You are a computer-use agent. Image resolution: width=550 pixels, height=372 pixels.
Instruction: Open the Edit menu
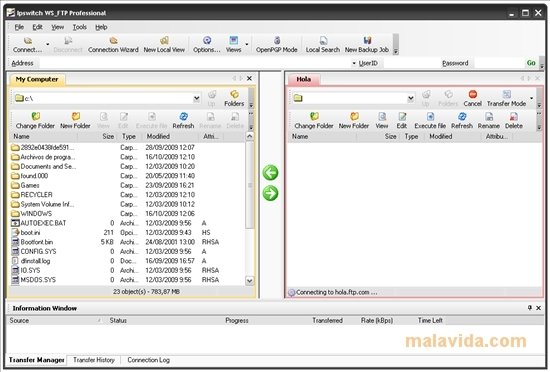pos(38,27)
